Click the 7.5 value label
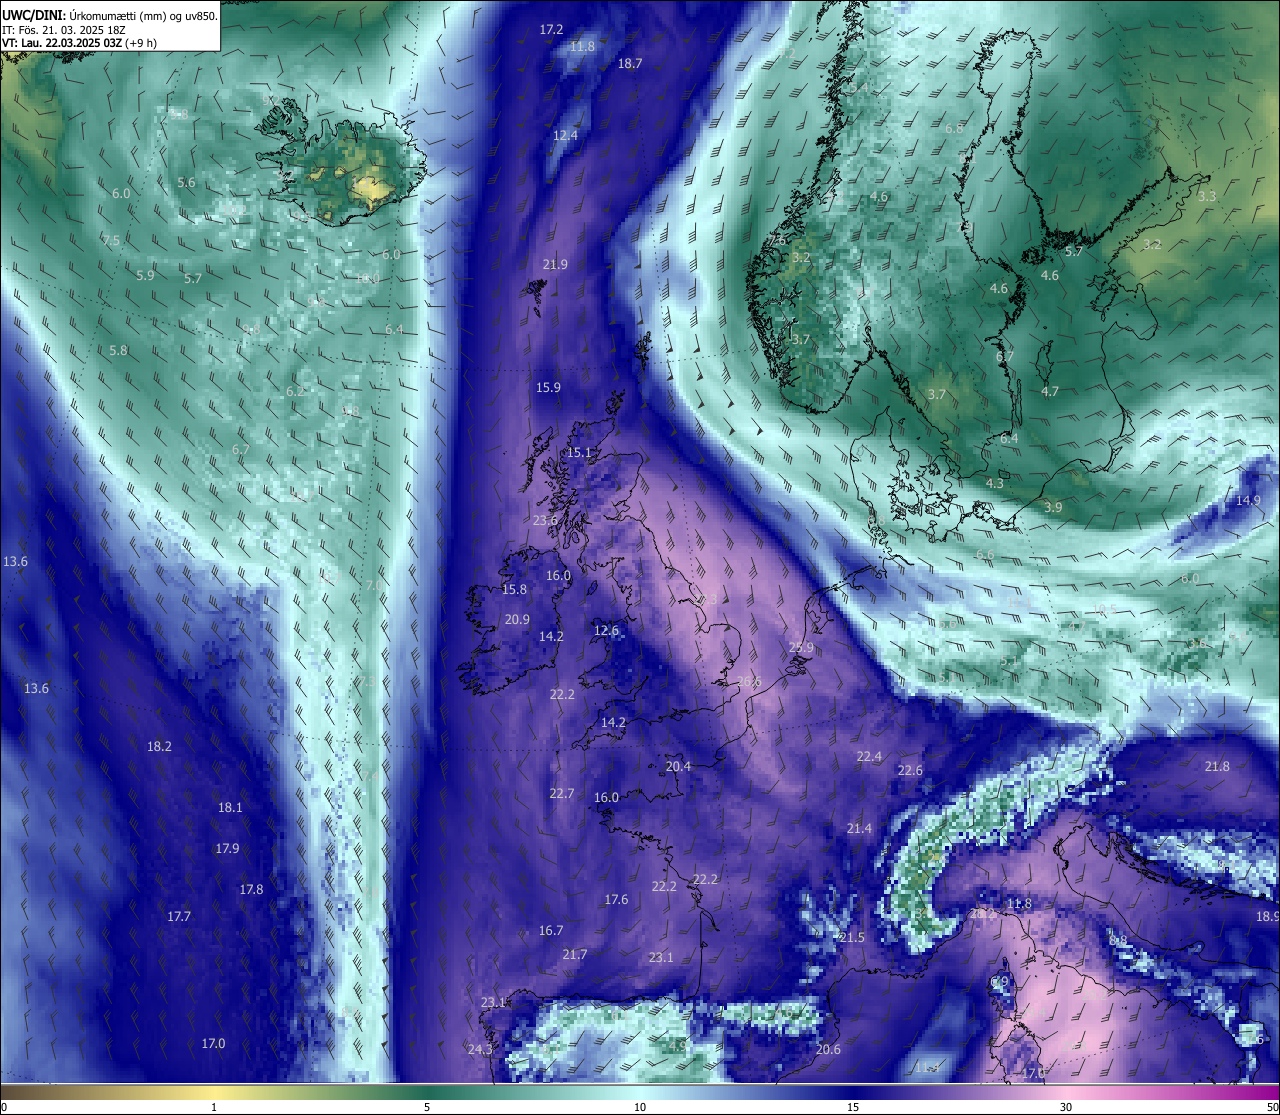 pos(111,241)
